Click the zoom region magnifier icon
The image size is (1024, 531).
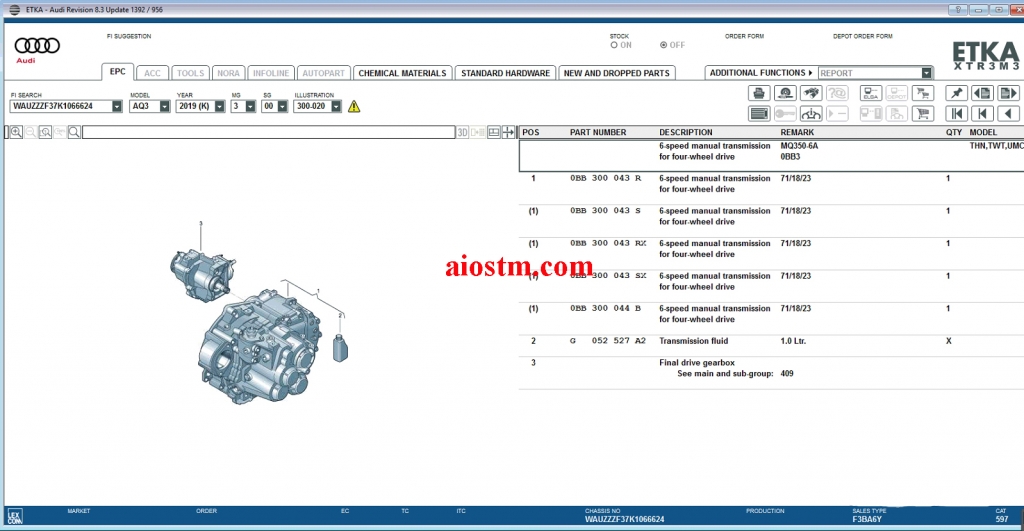tap(45, 132)
